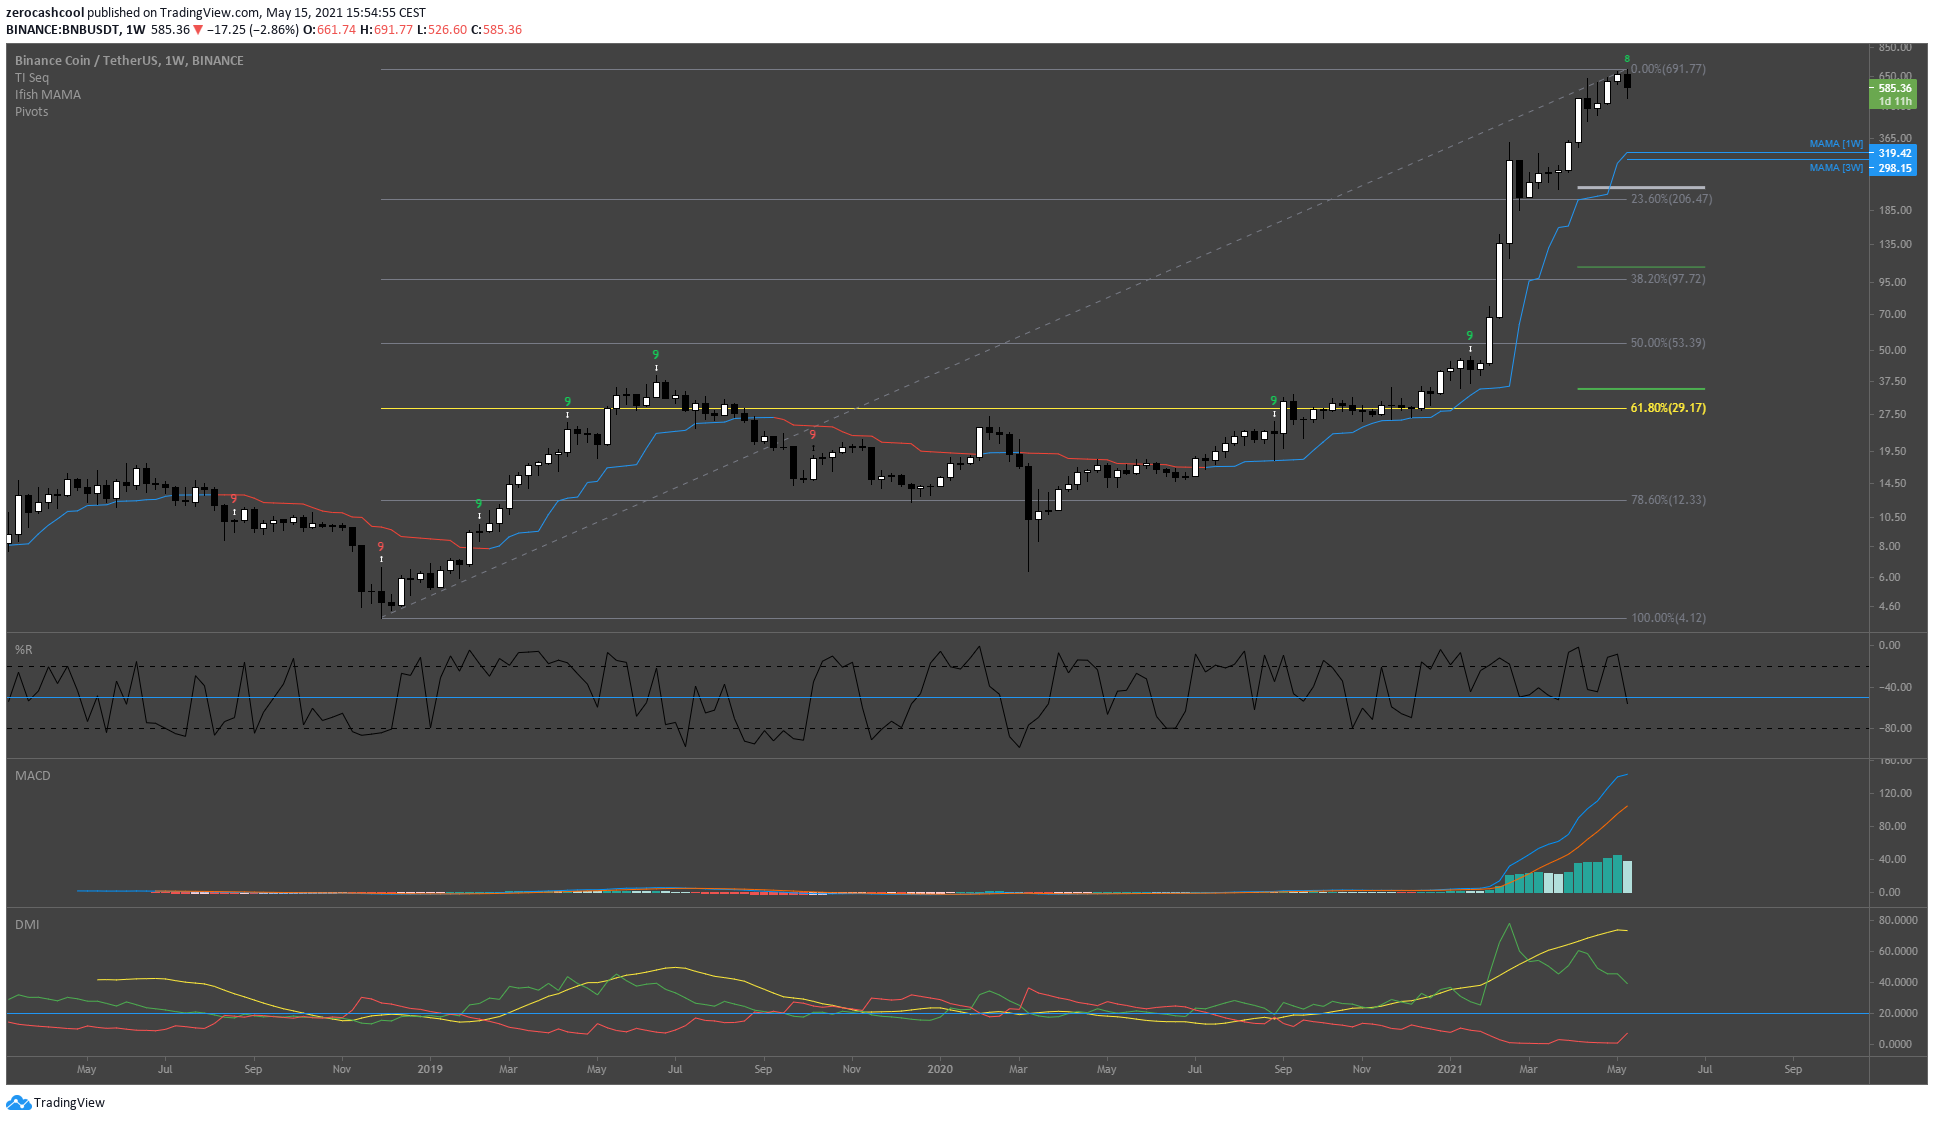The height and width of the screenshot is (1121, 1934).
Task: Click 4.60 on the price axis
Action: click(1889, 606)
